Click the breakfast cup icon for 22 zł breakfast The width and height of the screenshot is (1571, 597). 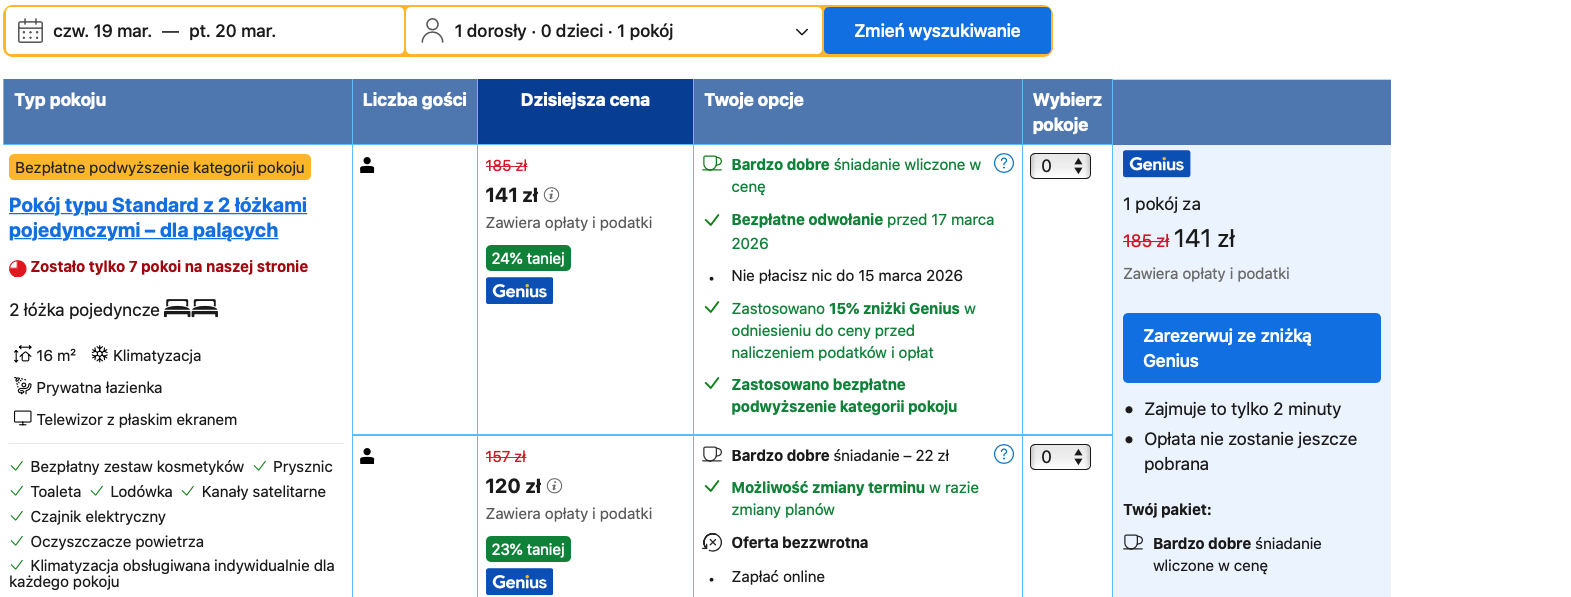(x=712, y=454)
